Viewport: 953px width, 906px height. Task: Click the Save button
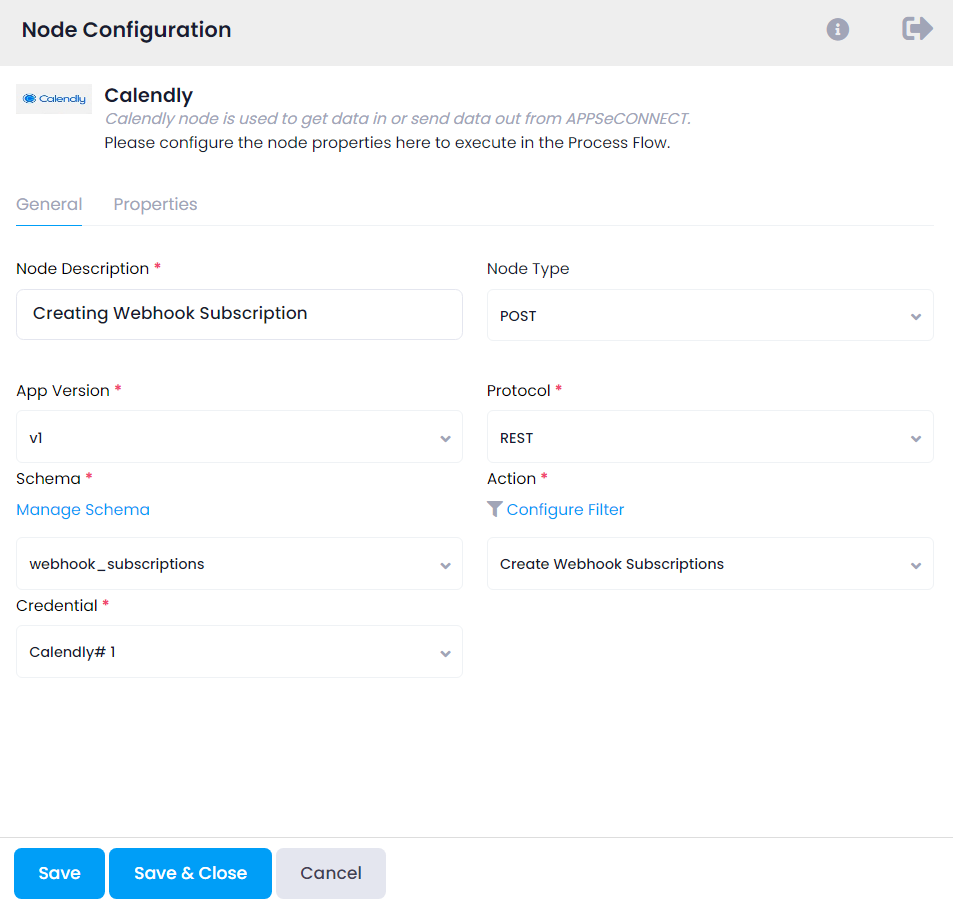[x=58, y=873]
